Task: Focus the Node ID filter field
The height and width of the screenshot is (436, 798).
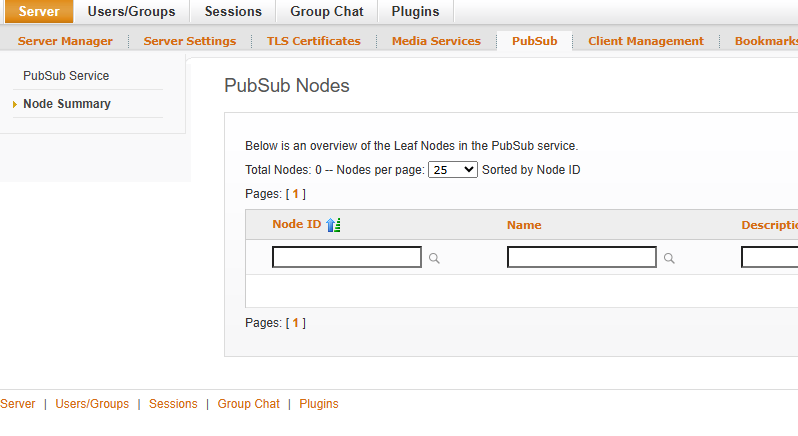Action: click(x=347, y=258)
